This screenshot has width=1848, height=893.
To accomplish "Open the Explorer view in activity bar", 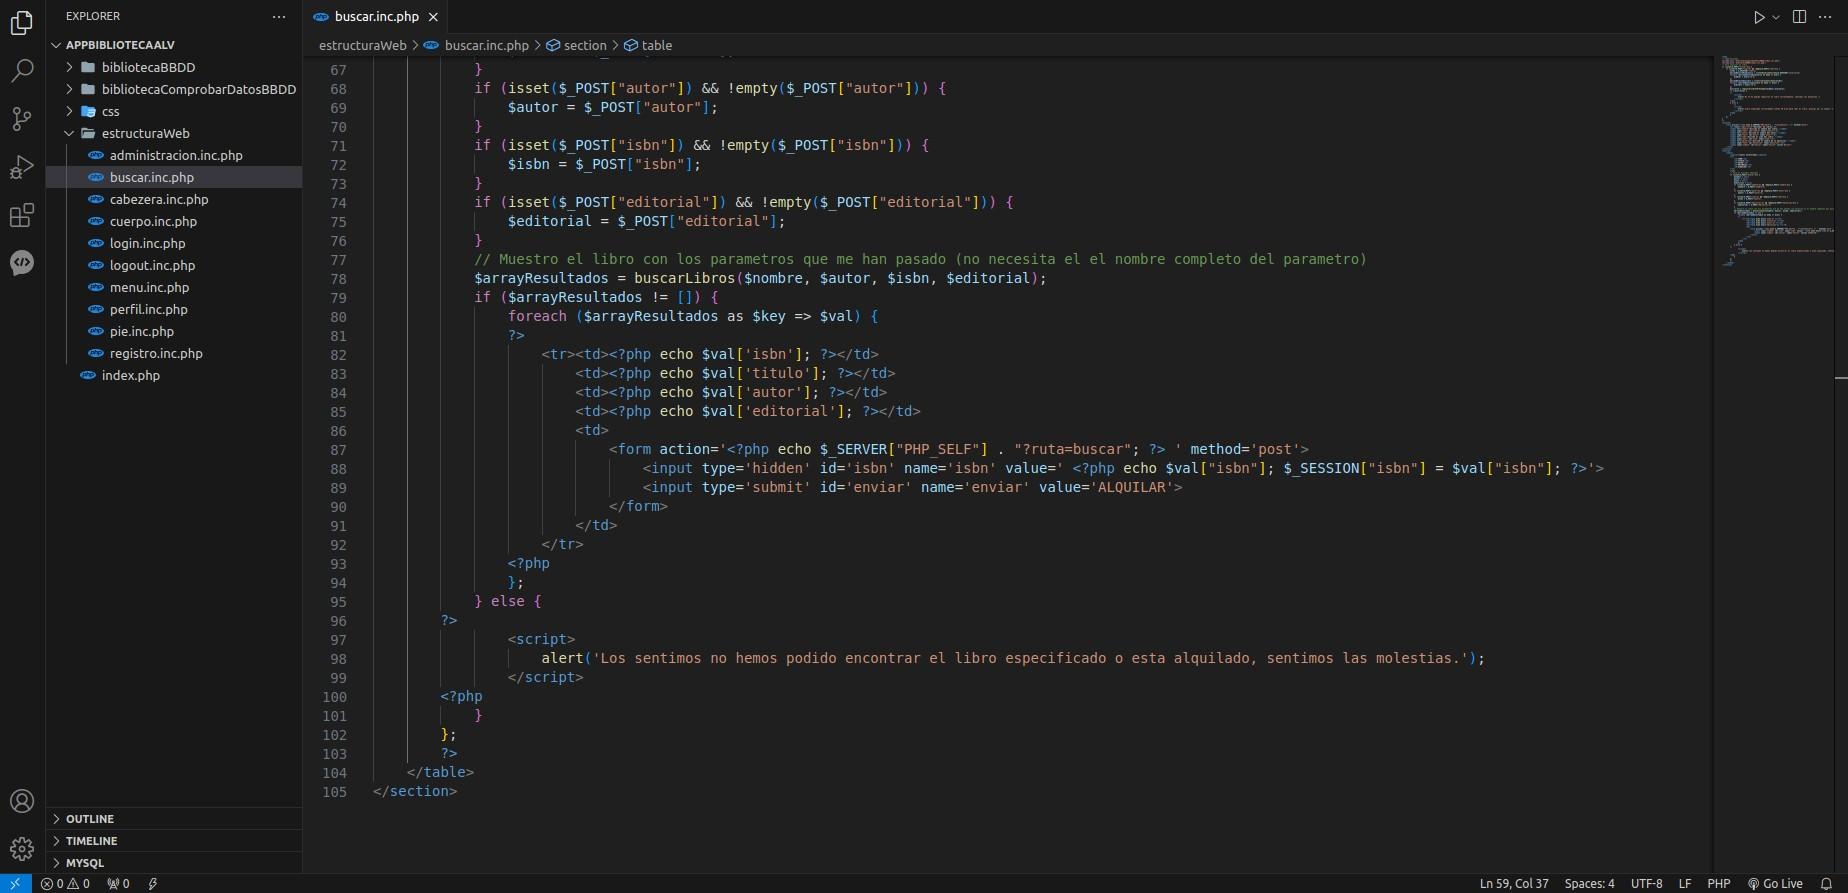I will pyautogui.click(x=21, y=23).
